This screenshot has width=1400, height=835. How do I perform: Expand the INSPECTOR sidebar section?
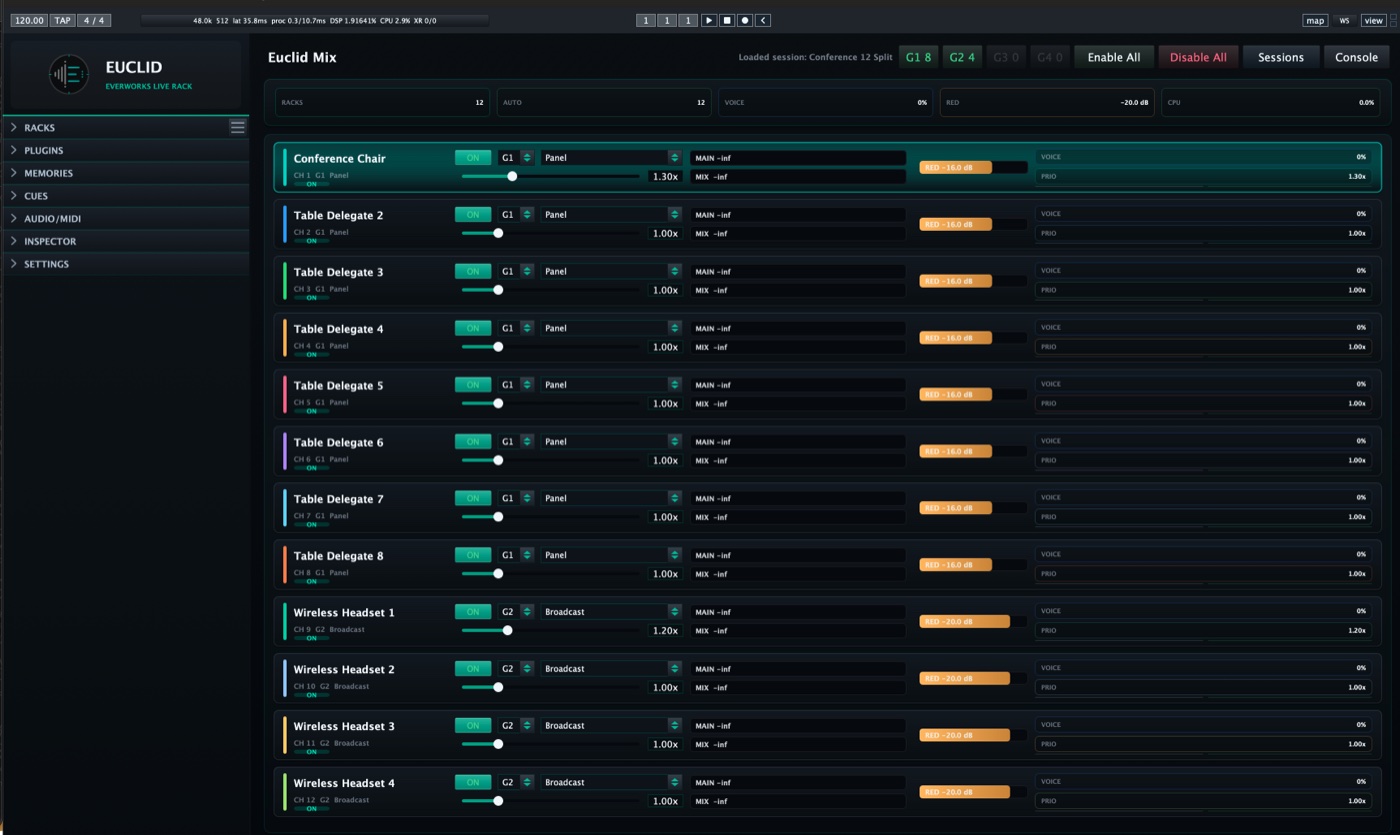126,241
